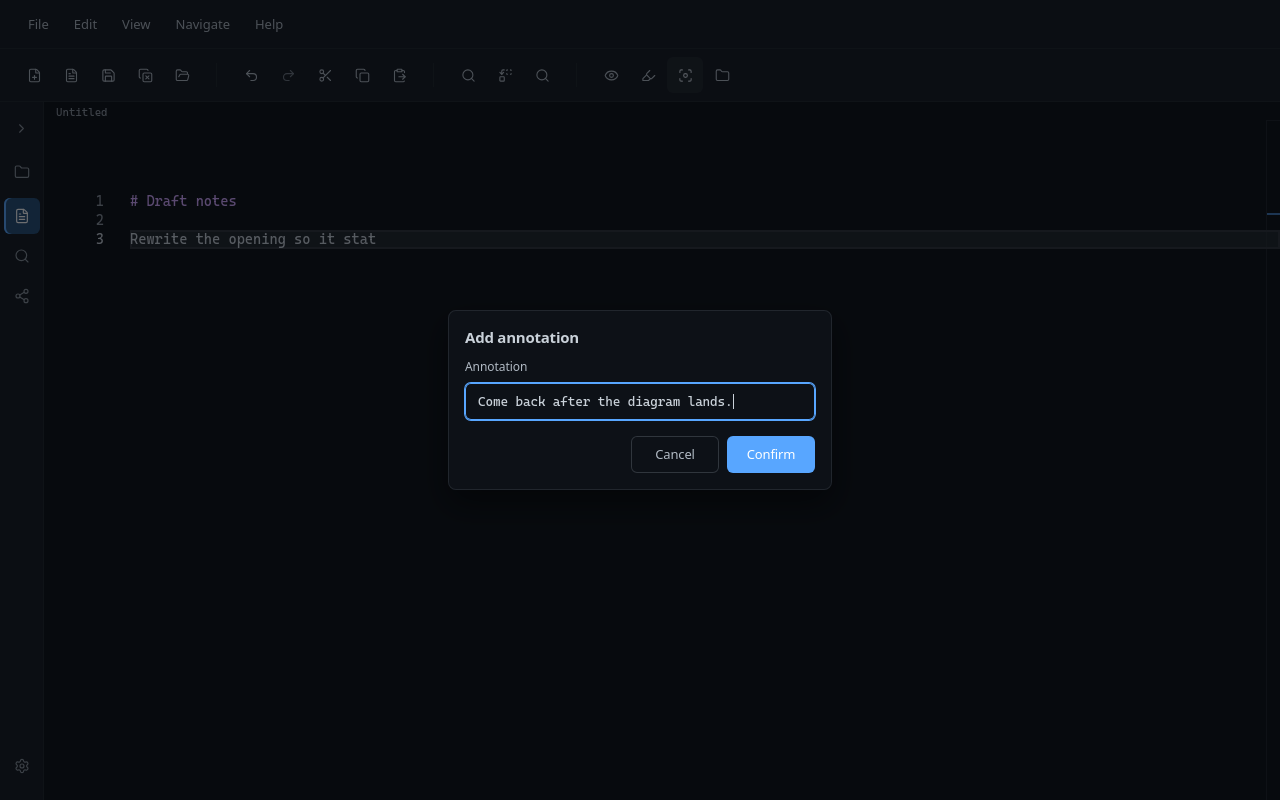Click the '# Draft notes' heading line

(183, 201)
